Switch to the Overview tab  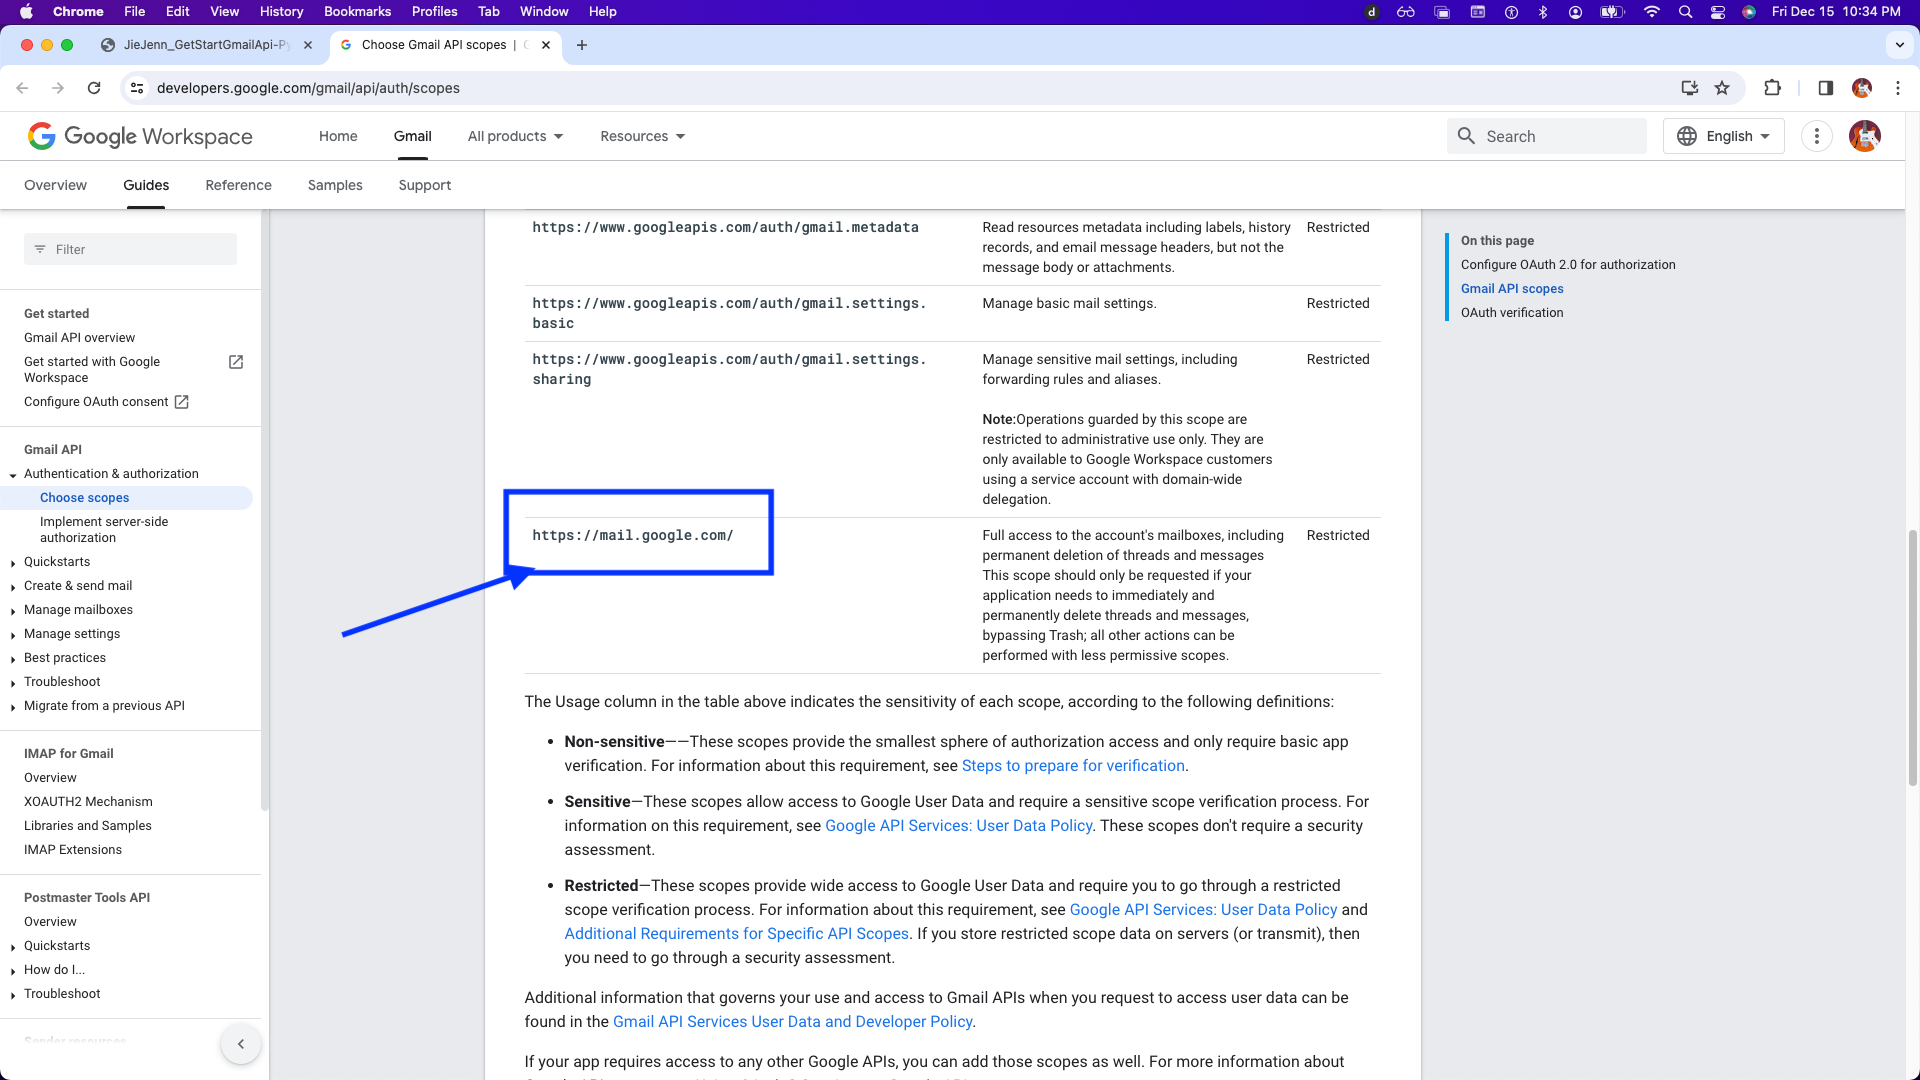55,185
